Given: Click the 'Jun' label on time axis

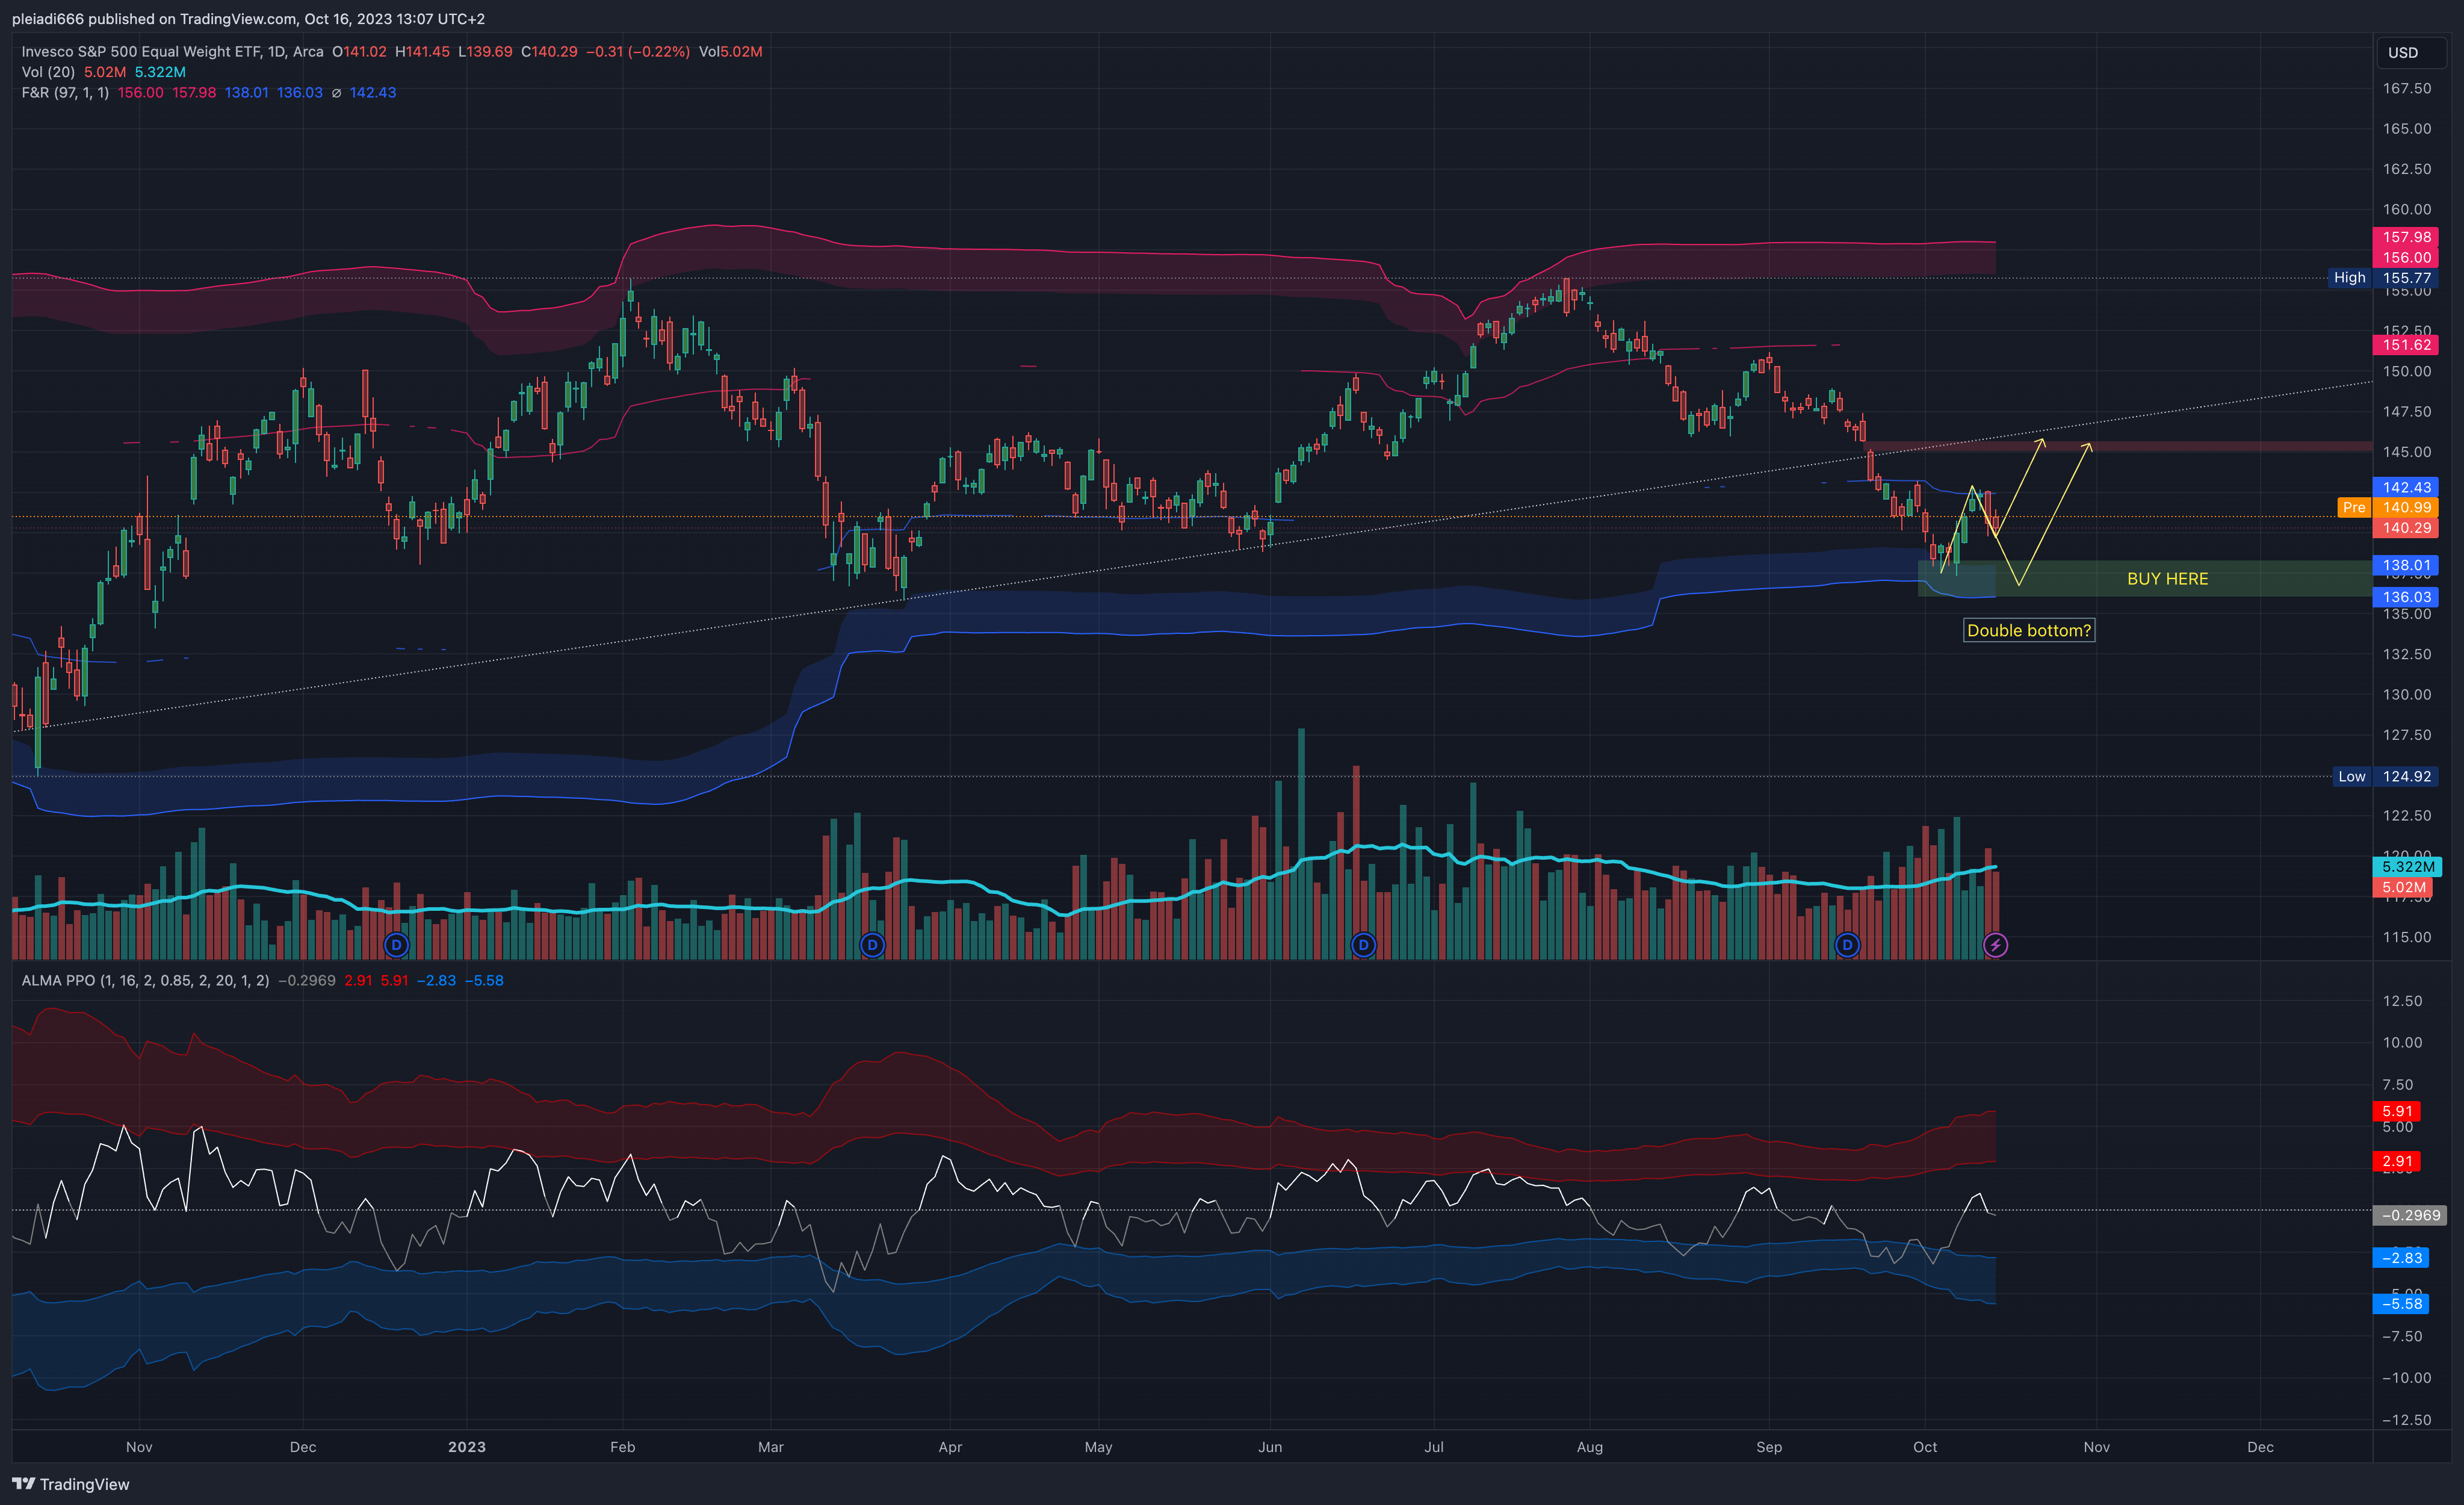Looking at the screenshot, I should pyautogui.click(x=1270, y=1447).
